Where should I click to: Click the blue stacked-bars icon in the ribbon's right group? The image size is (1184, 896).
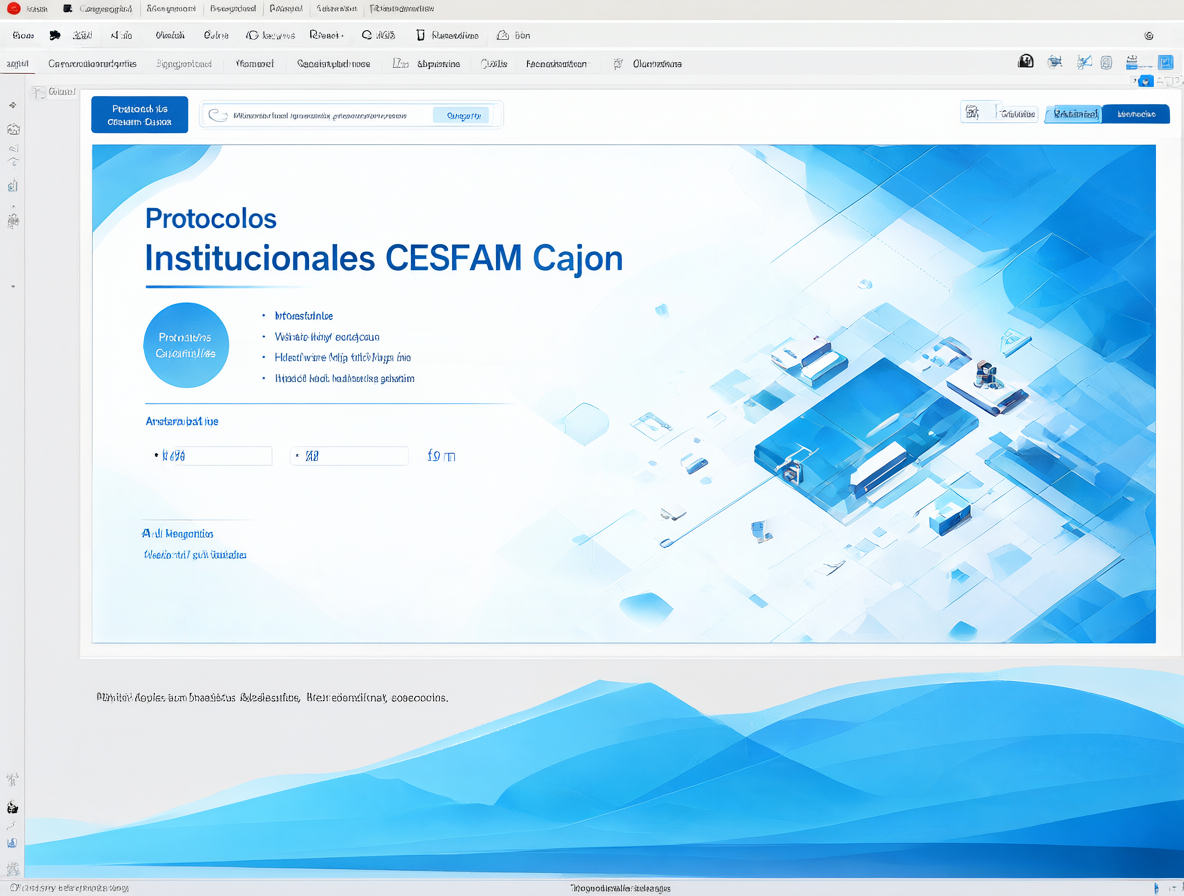pos(1132,62)
